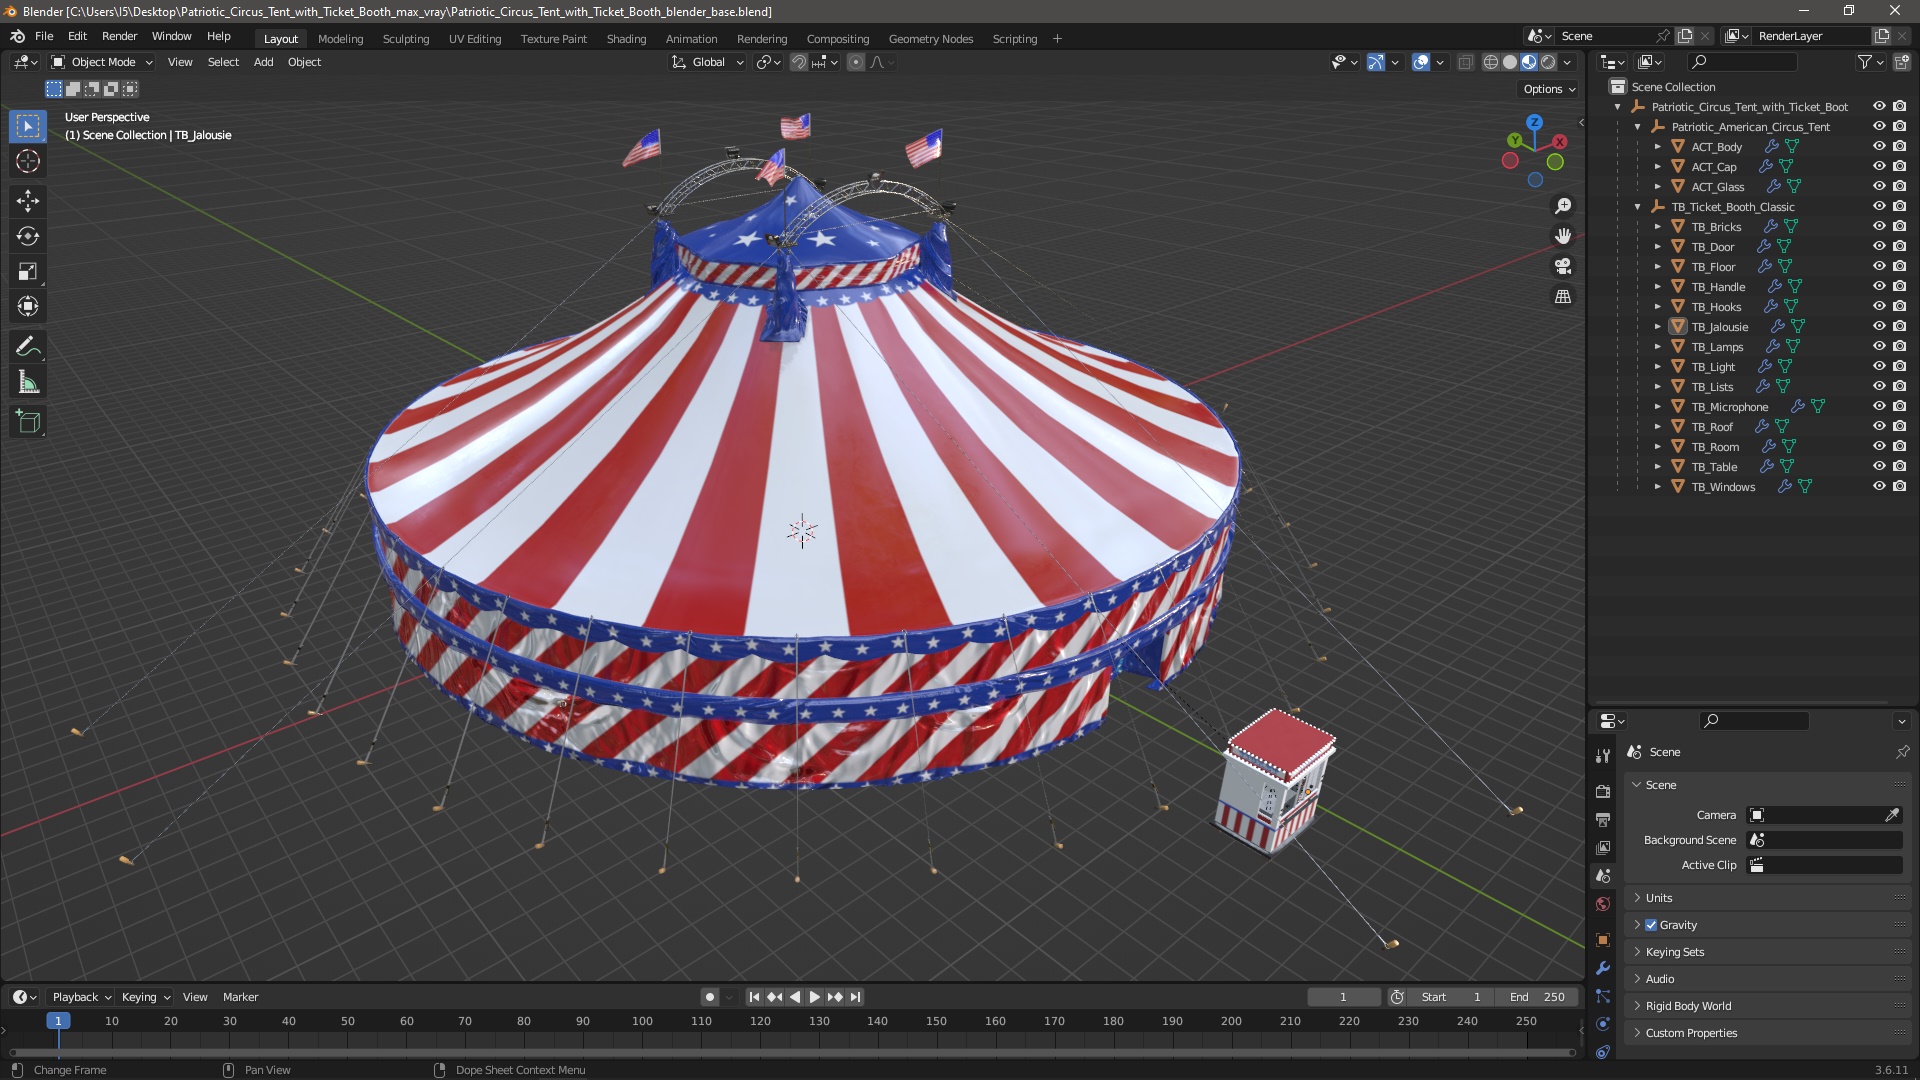The height and width of the screenshot is (1080, 1920).
Task: Switch to wireframe viewport shading
Action: 1491,62
